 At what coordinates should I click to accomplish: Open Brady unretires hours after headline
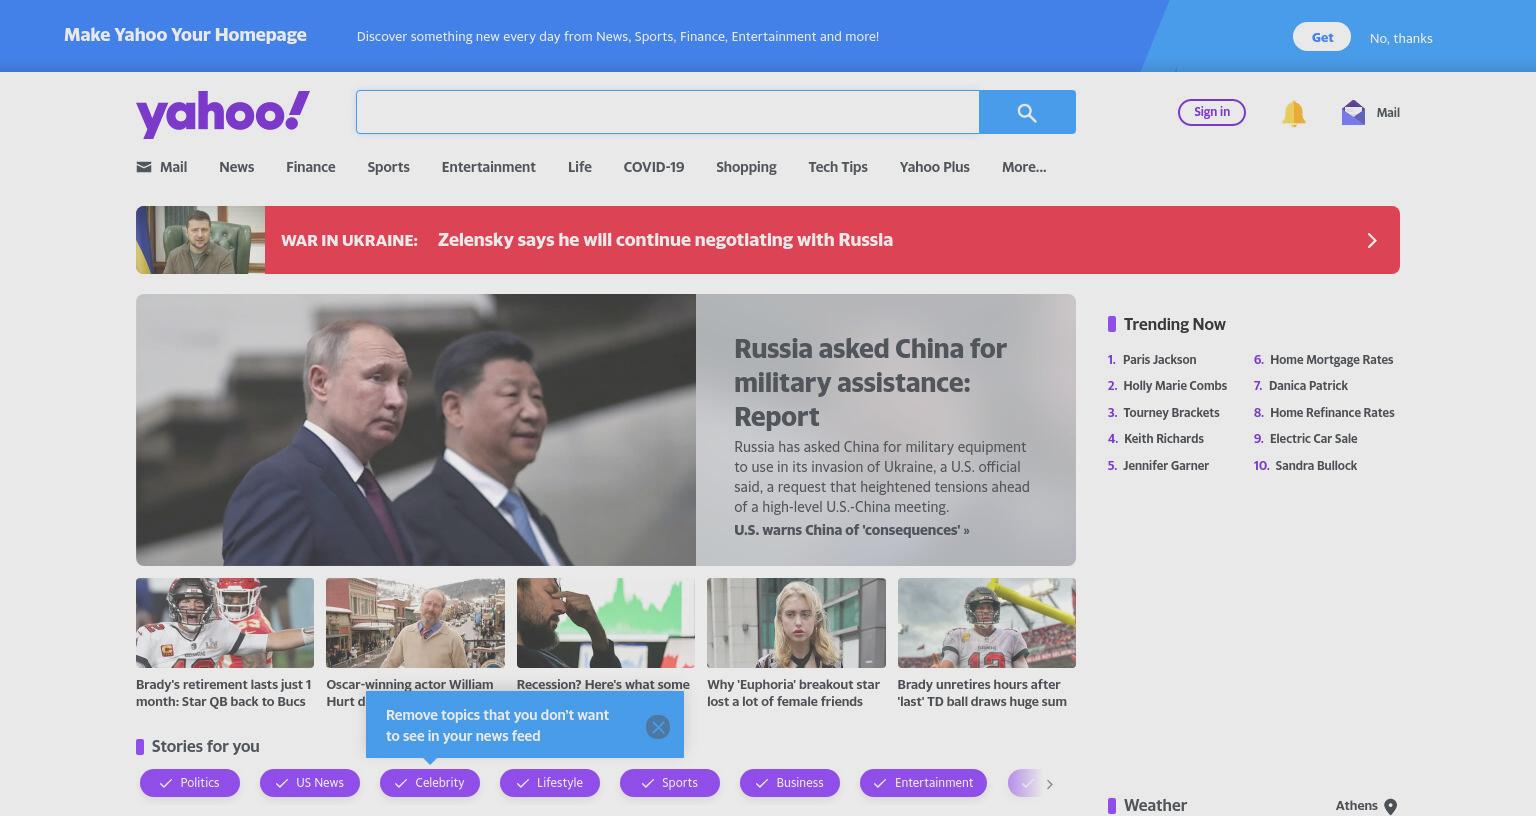pos(982,693)
